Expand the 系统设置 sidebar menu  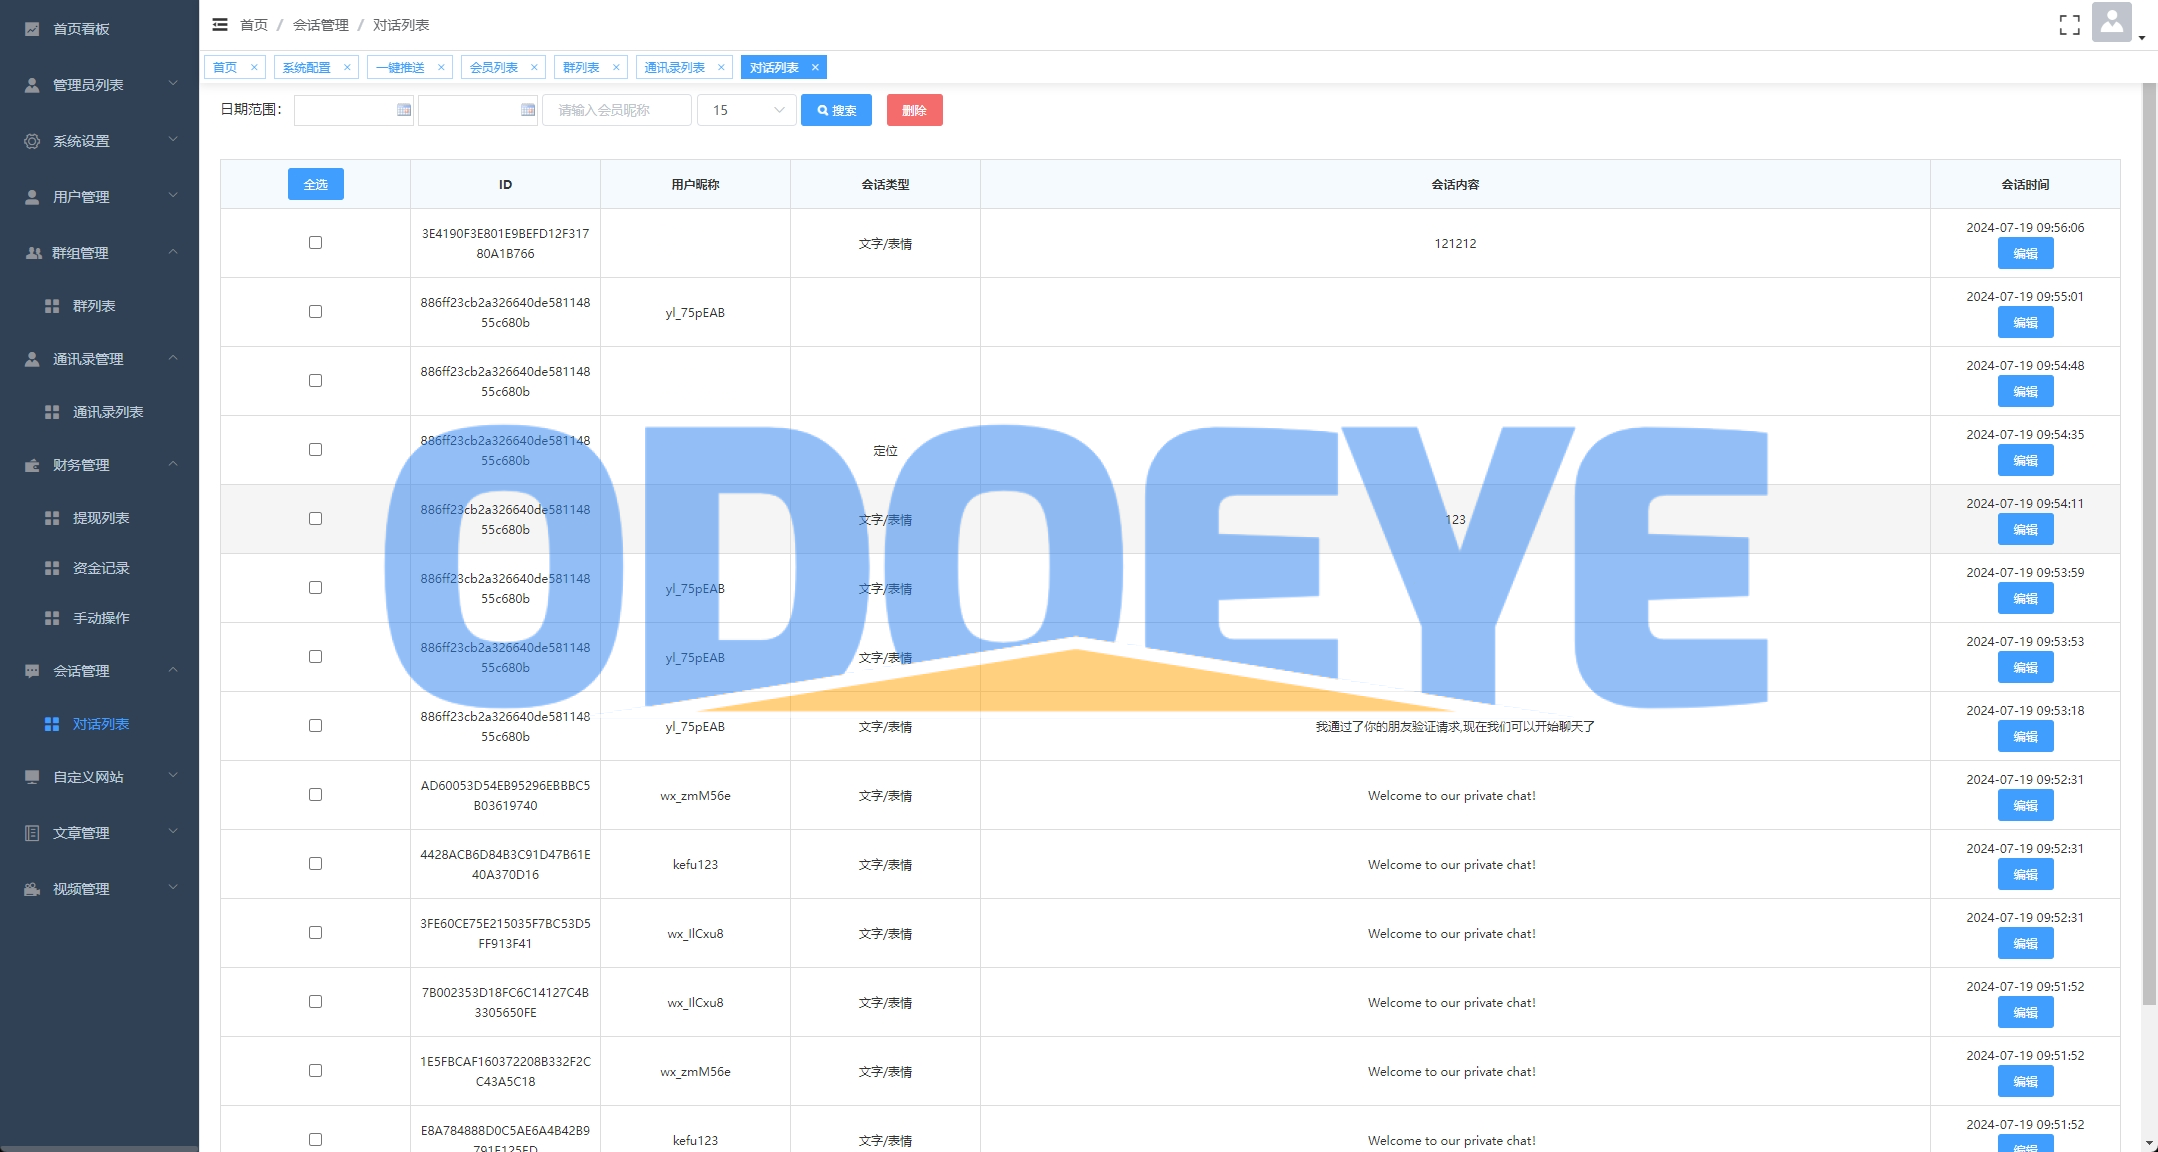(173, 140)
